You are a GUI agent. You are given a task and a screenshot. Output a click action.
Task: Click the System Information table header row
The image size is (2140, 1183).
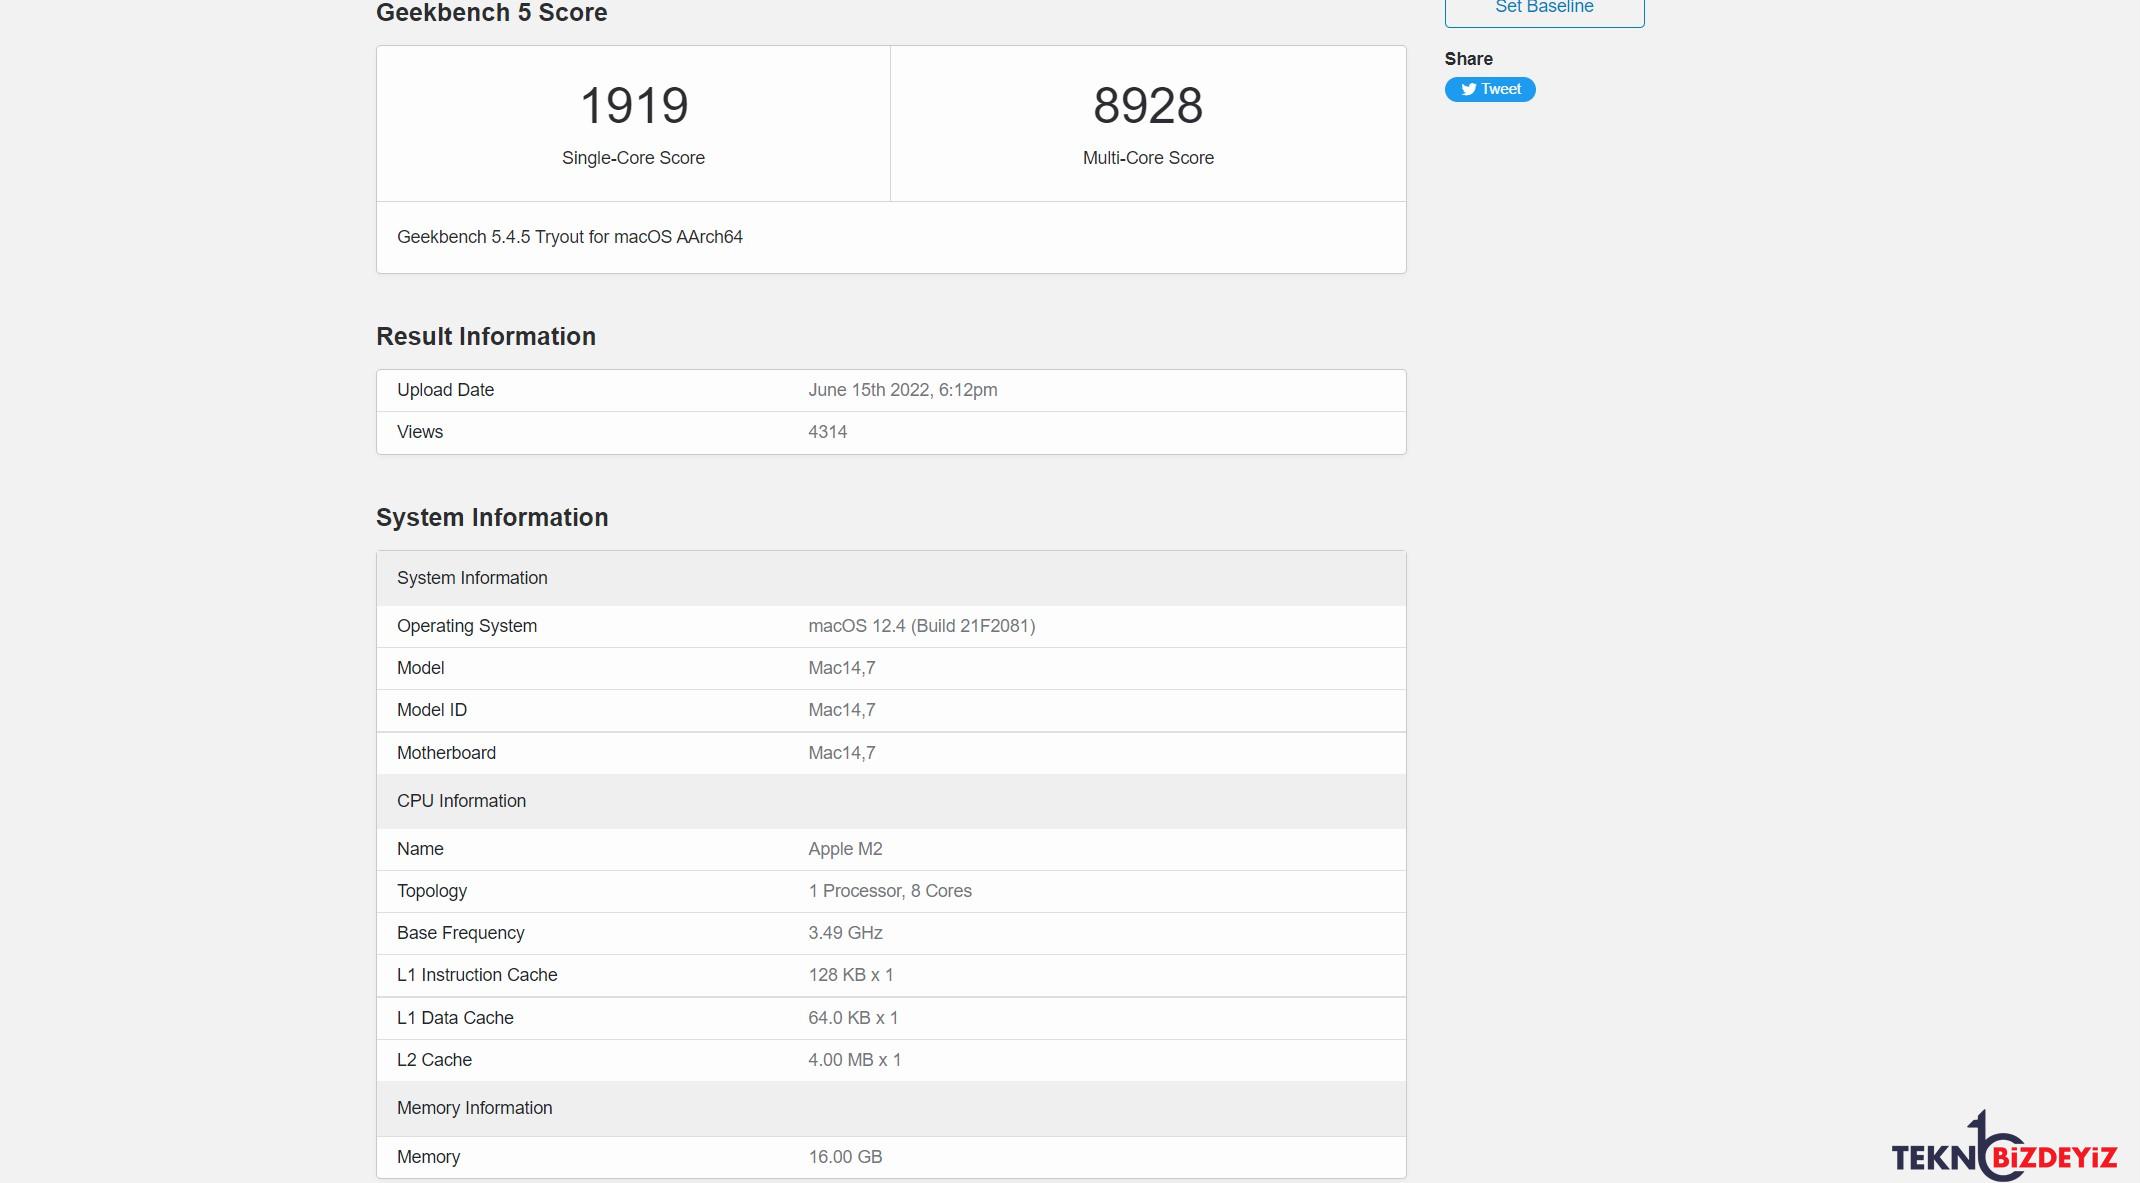coord(891,578)
